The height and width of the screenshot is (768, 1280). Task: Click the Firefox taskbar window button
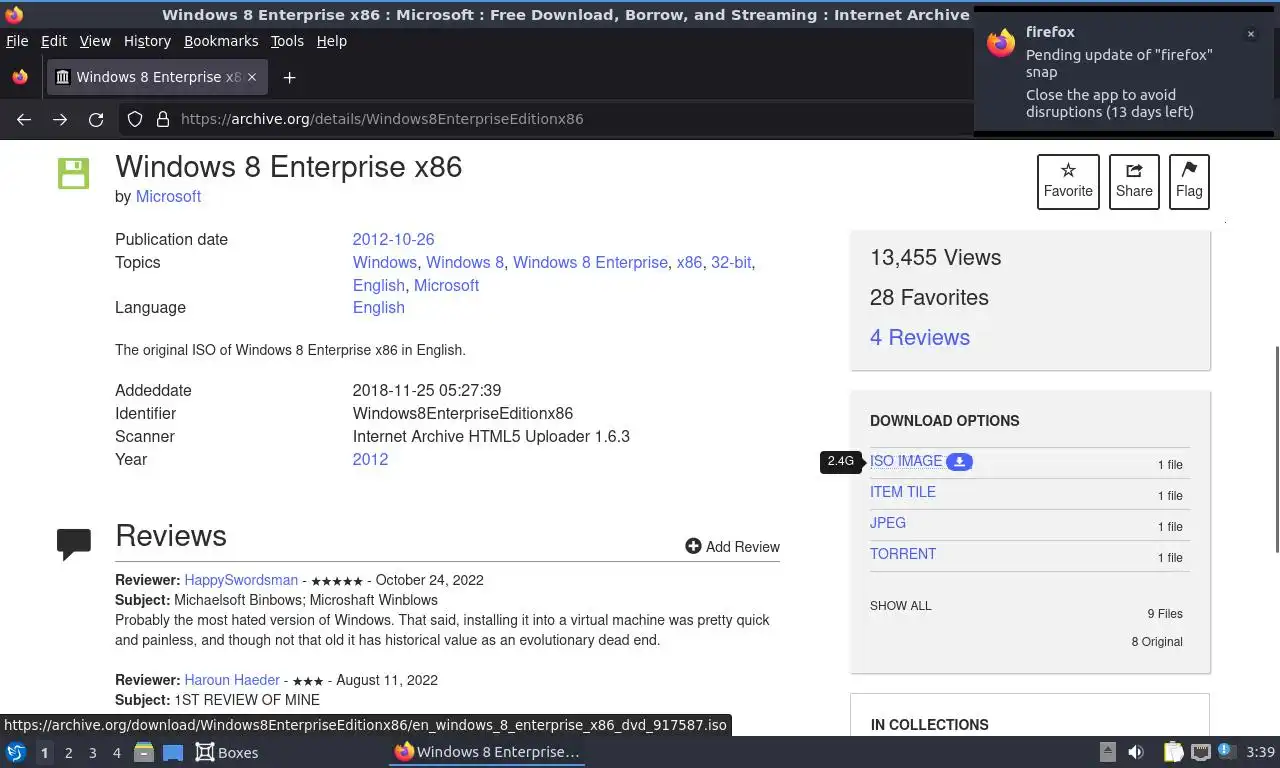(487, 752)
